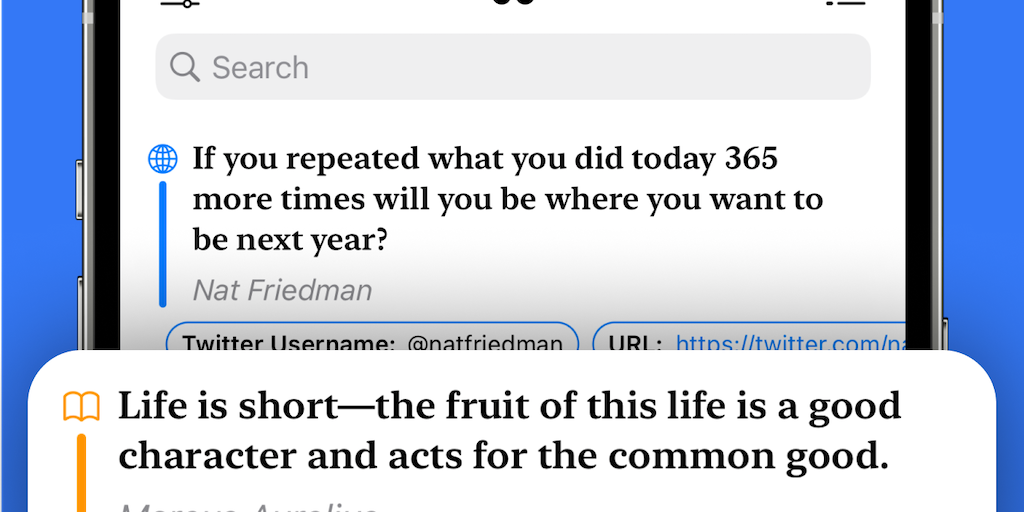Select the blue accent bar under the globe
Viewport: 1024px width, 512px height.
point(162,243)
